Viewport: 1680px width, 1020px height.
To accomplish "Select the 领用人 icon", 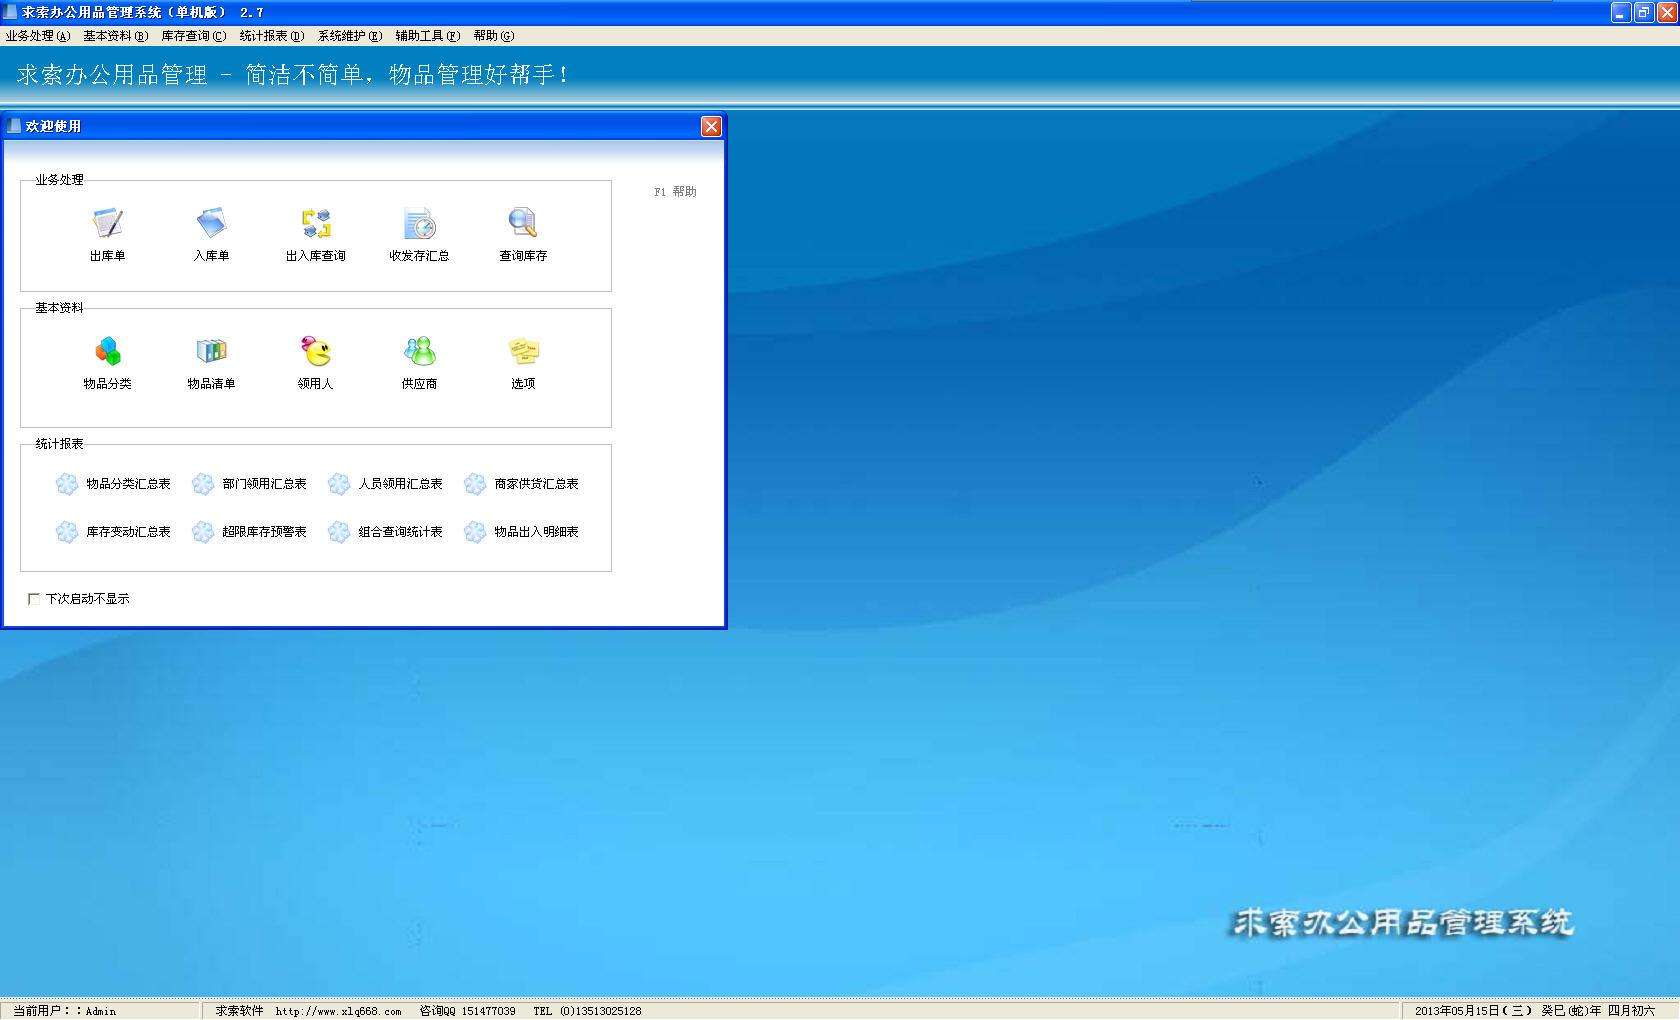I will [x=316, y=351].
